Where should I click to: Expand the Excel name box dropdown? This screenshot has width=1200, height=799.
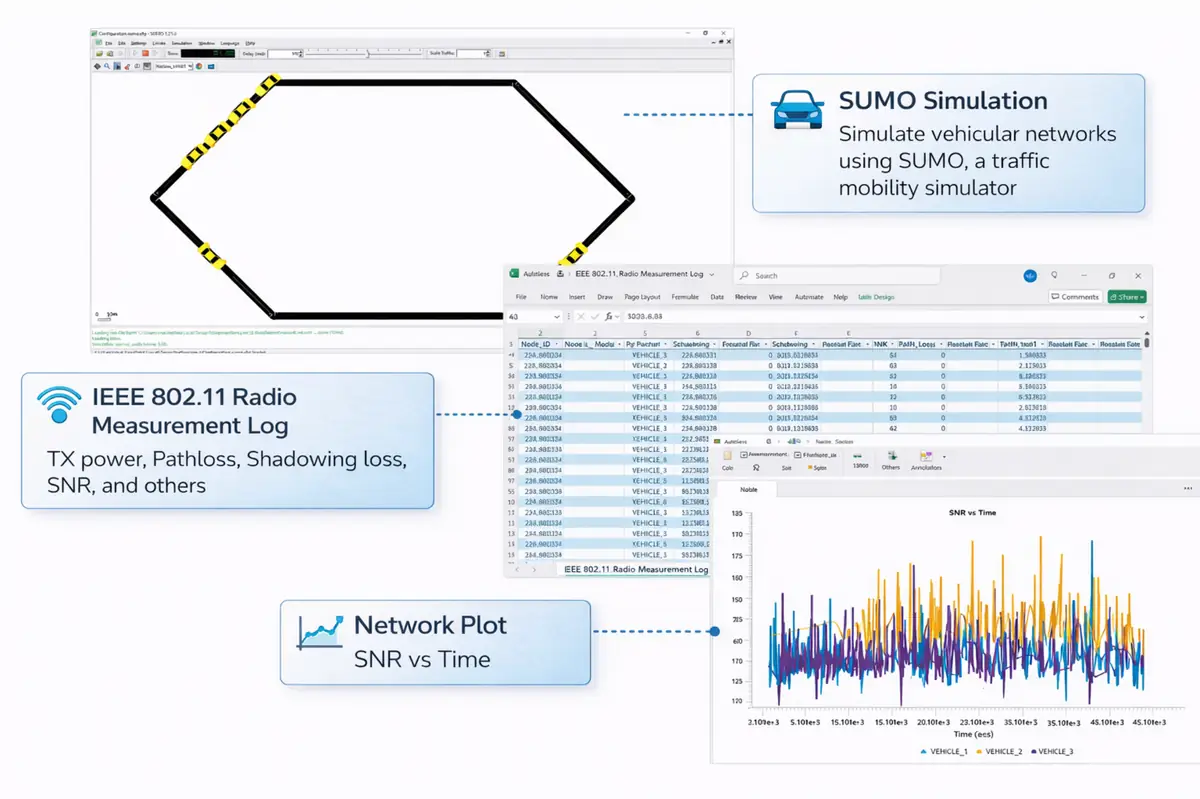click(x=556, y=316)
